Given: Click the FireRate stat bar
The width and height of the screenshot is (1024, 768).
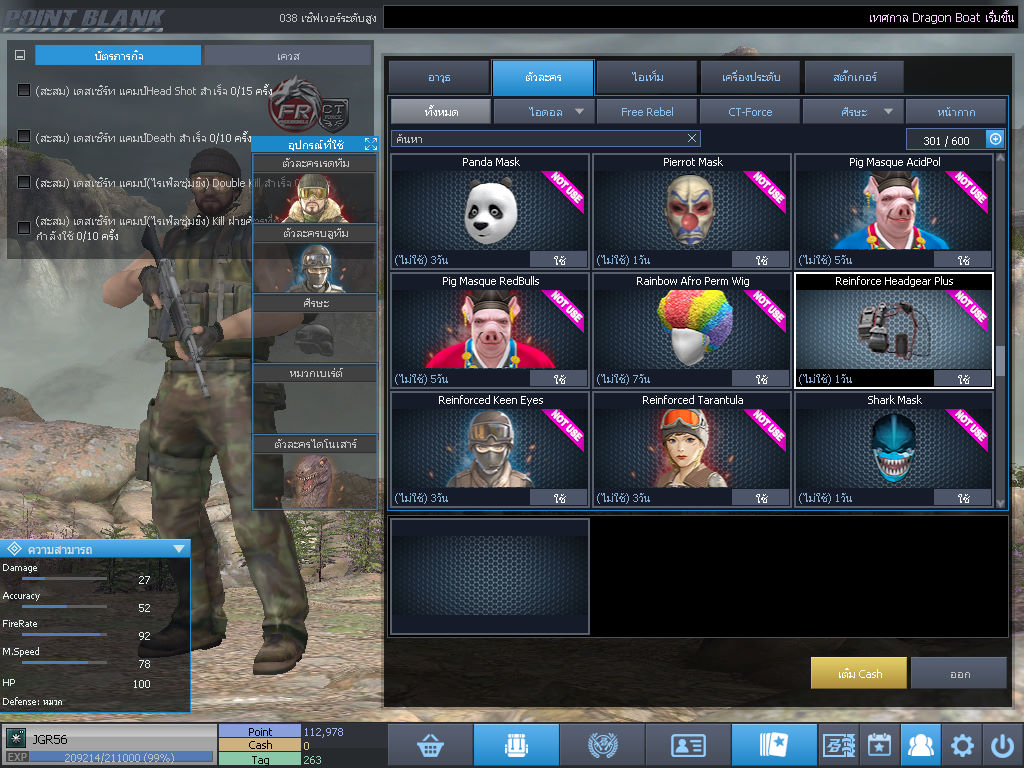Looking at the screenshot, I should tap(65, 634).
